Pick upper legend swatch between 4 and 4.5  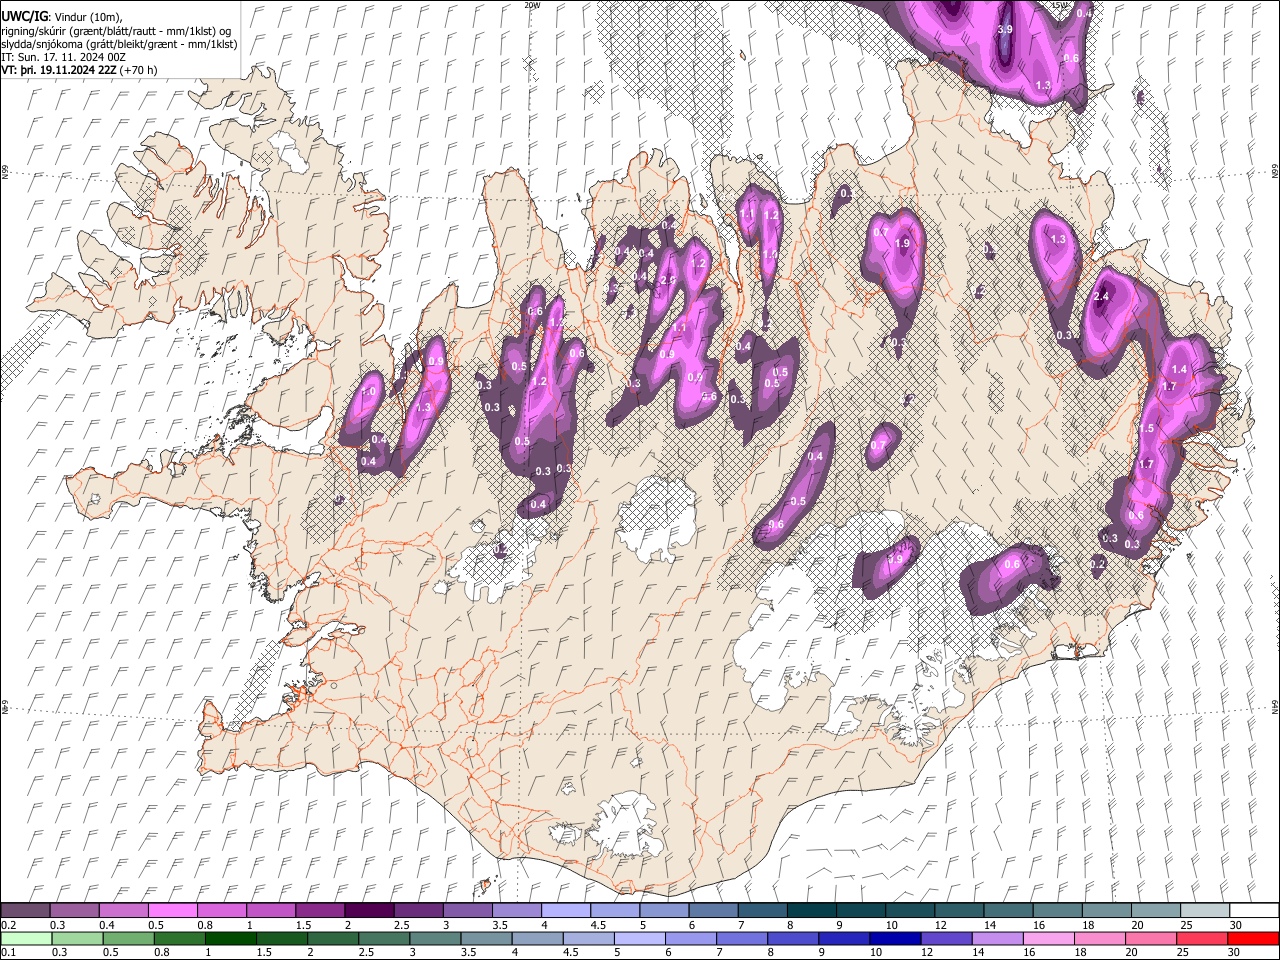click(565, 911)
